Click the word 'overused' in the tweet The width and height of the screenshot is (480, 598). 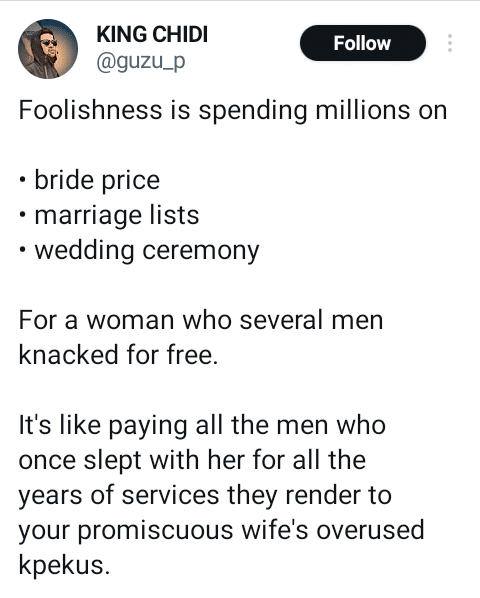(x=370, y=530)
